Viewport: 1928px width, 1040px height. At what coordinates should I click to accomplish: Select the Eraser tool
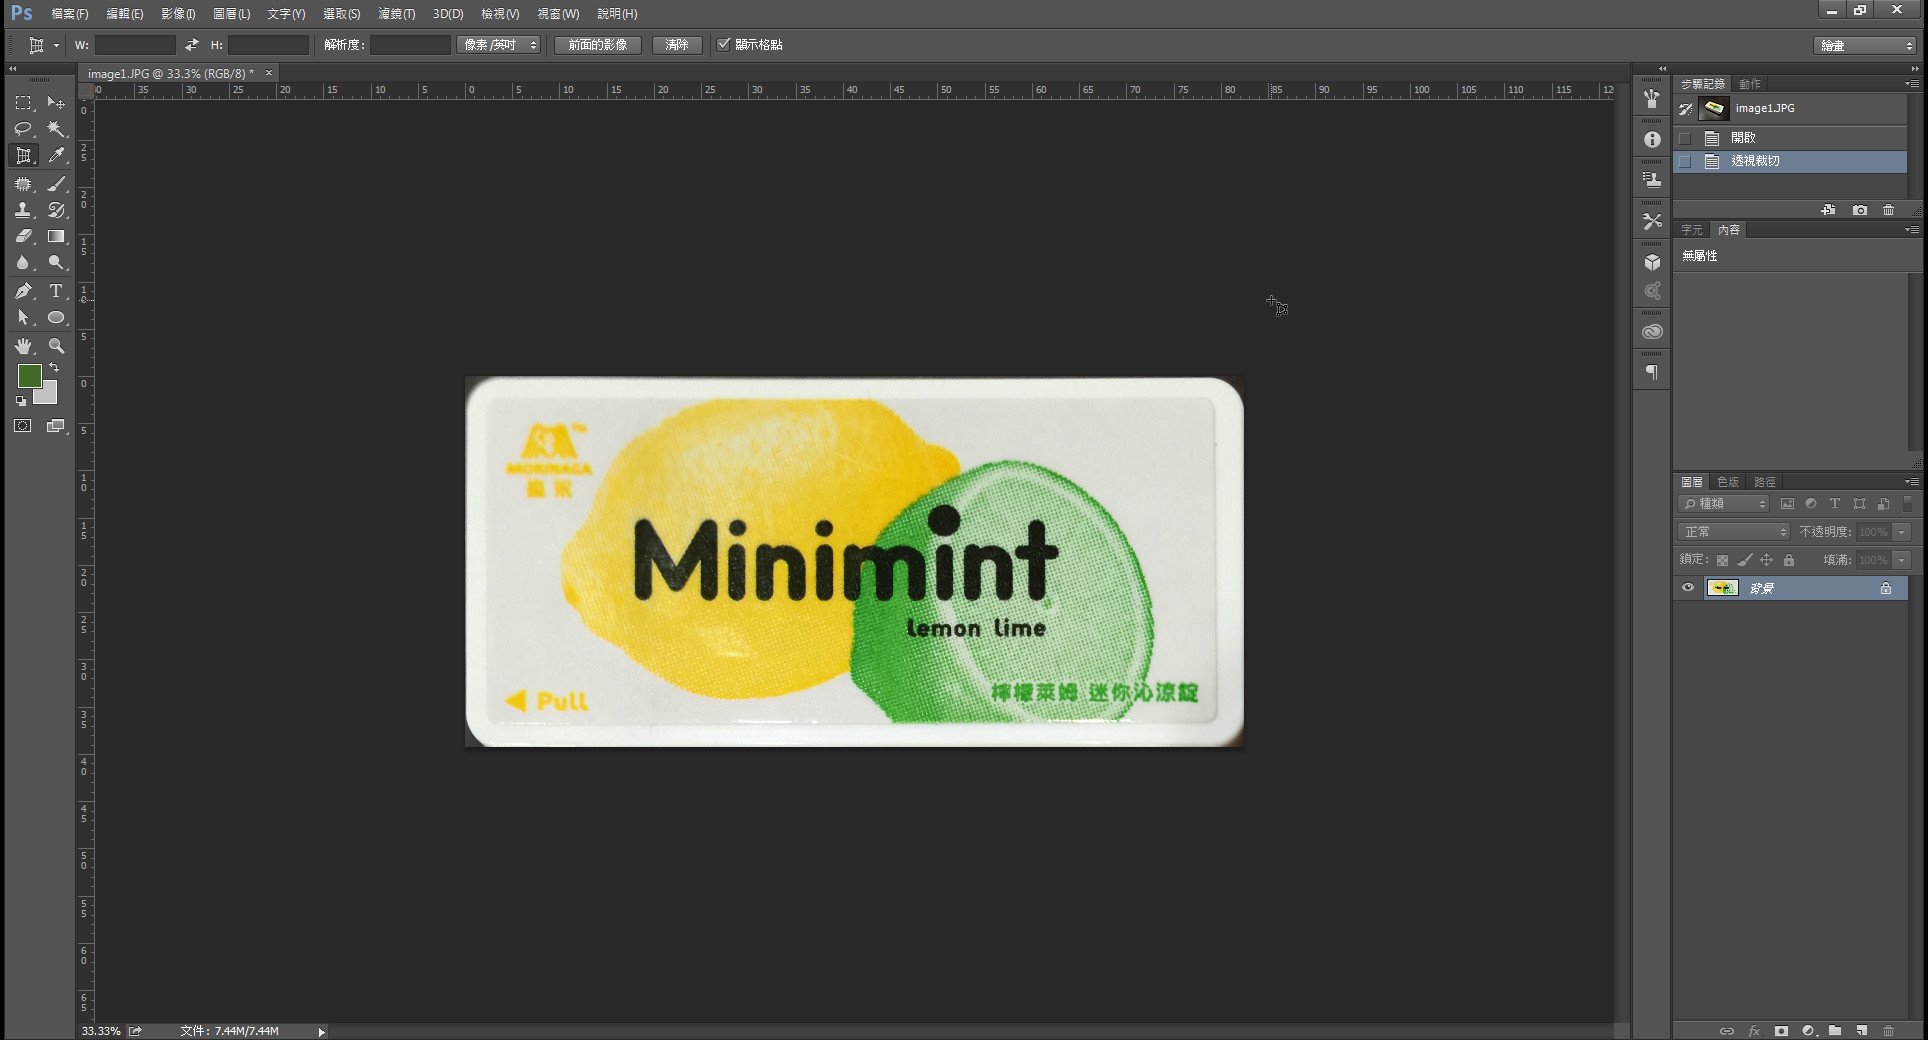[x=23, y=236]
